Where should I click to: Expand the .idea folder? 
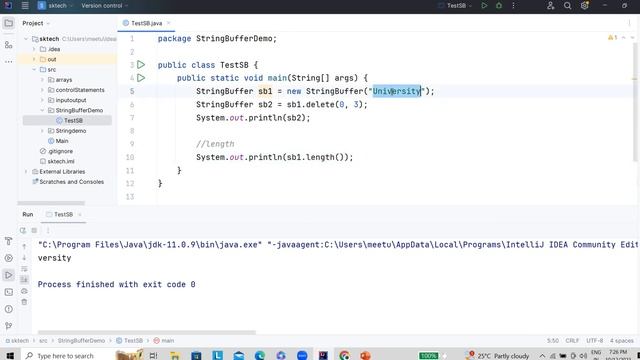click(x=34, y=49)
